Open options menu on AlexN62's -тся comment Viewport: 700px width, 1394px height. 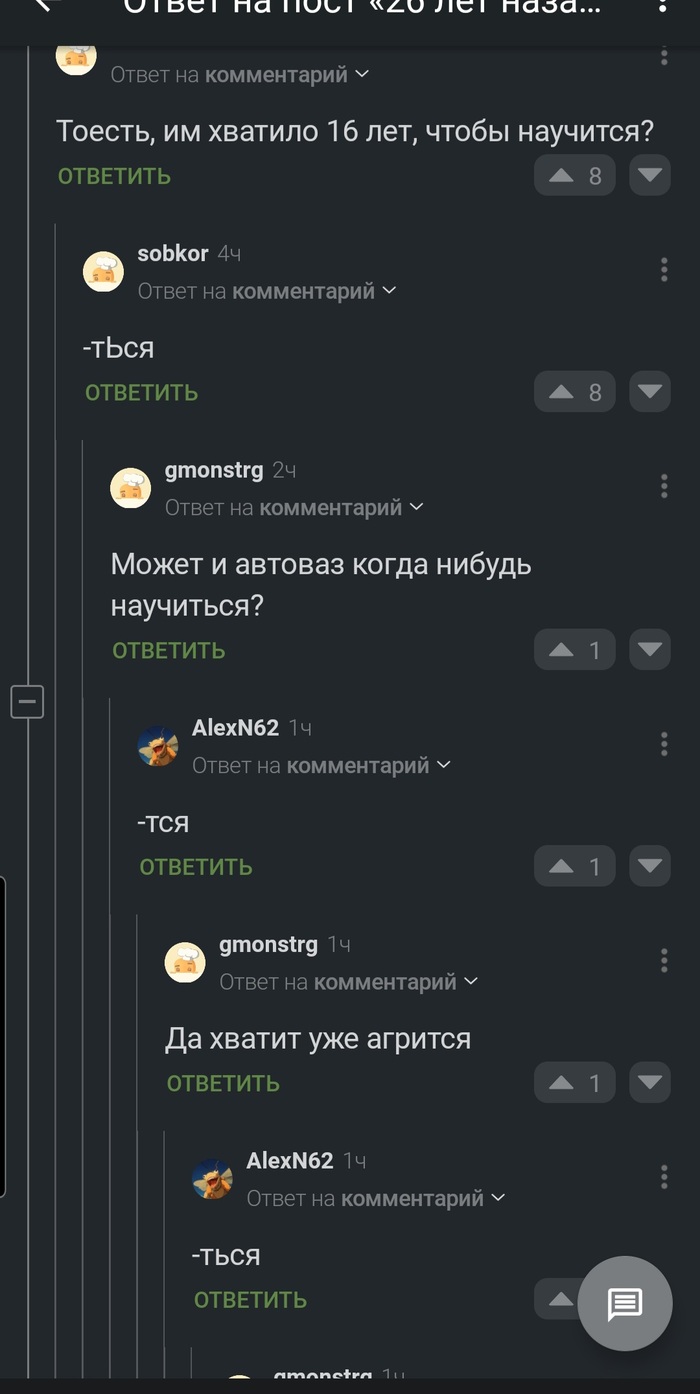pyautogui.click(x=663, y=743)
